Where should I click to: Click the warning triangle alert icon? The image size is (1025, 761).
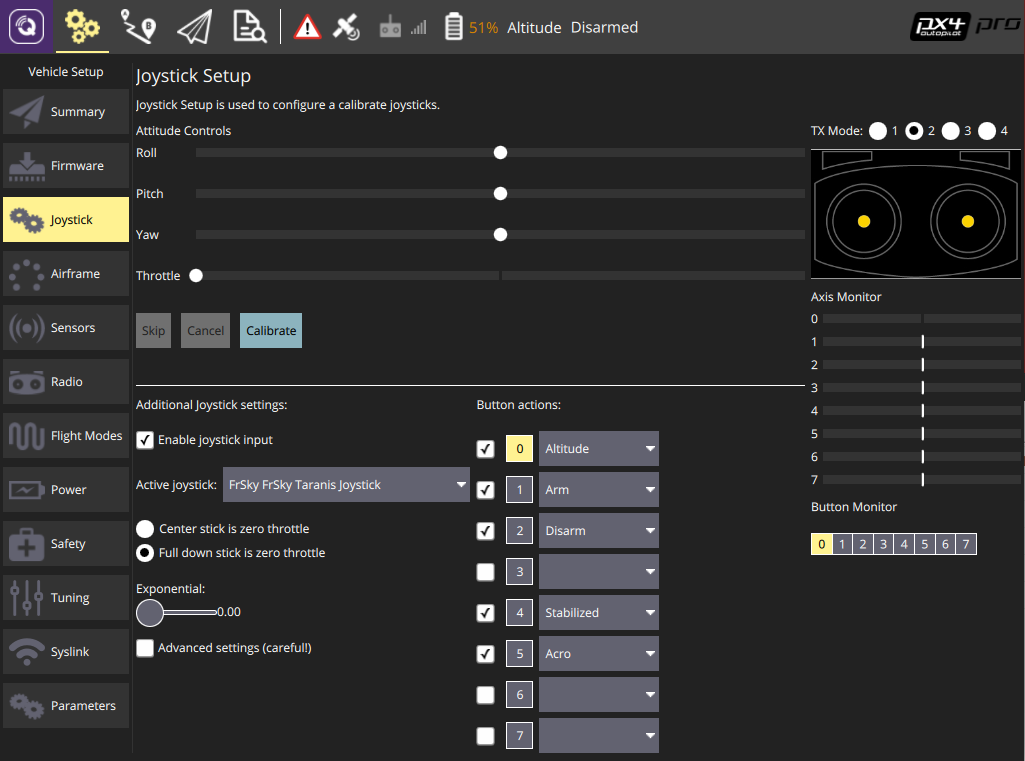pos(306,27)
